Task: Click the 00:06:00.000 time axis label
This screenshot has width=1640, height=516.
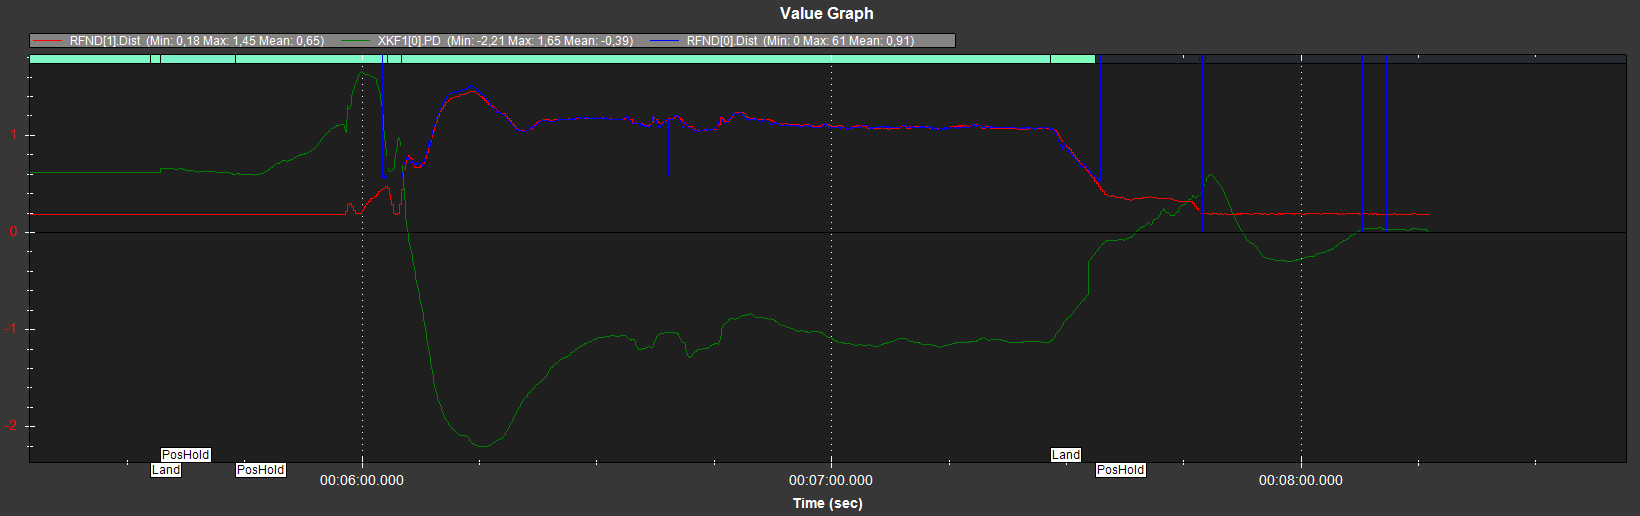Action: tap(362, 481)
